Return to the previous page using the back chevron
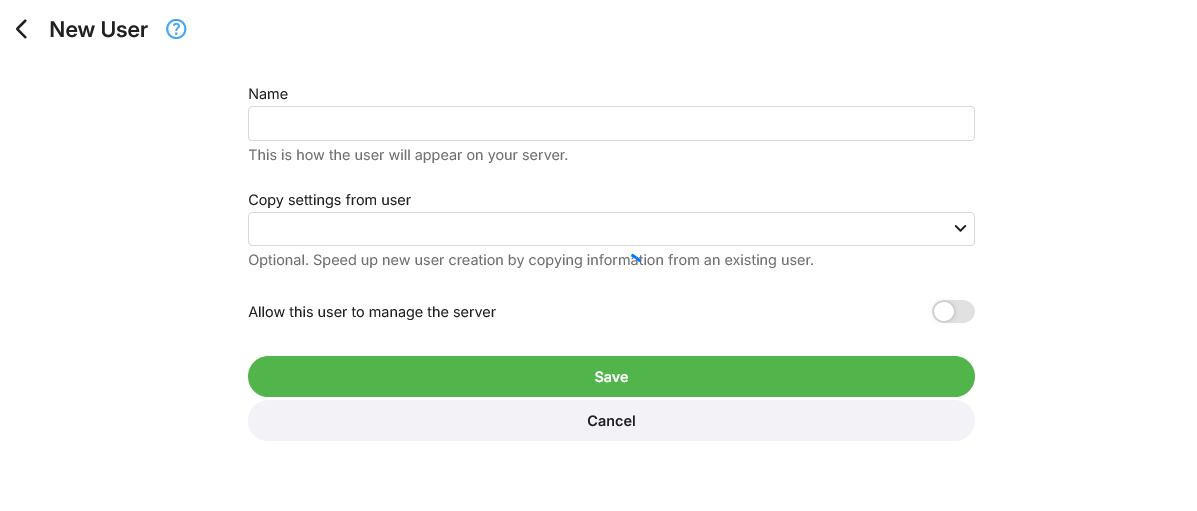 point(22,30)
